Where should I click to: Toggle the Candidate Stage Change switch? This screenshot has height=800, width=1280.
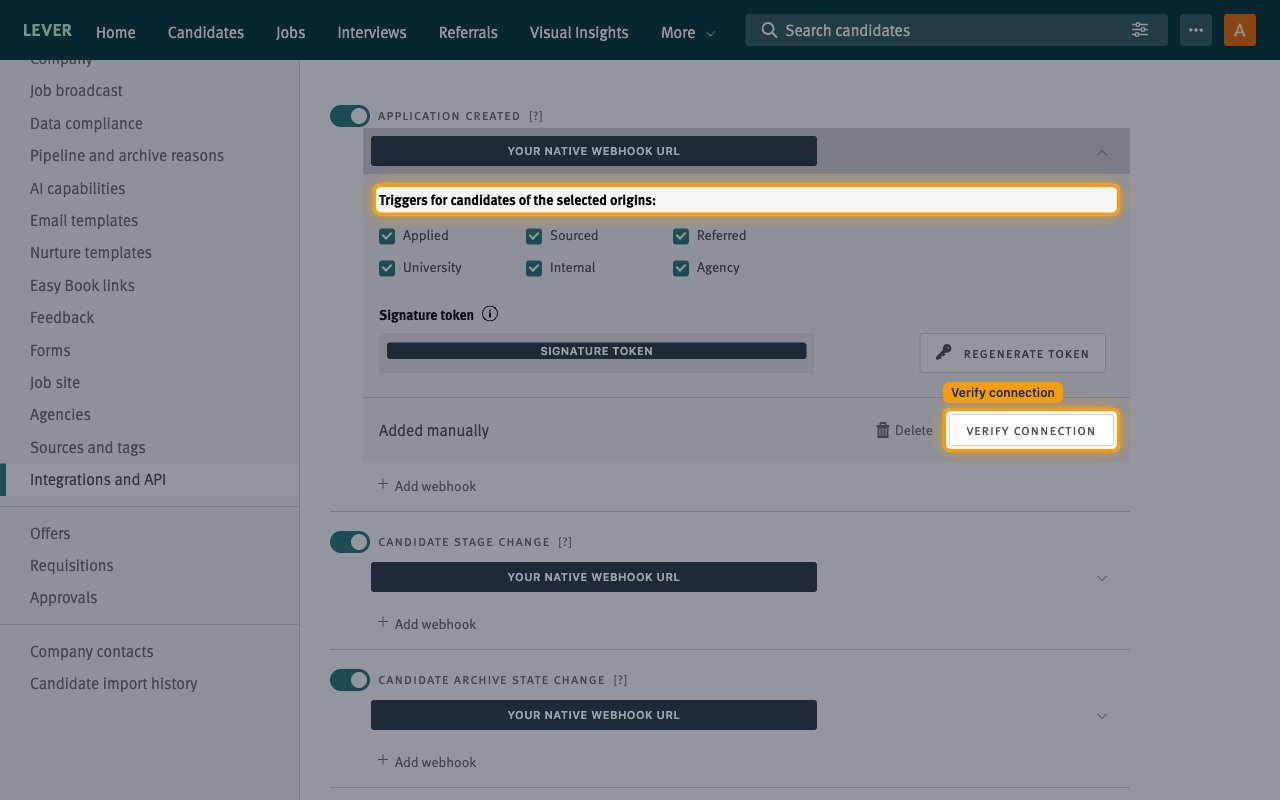[350, 542]
